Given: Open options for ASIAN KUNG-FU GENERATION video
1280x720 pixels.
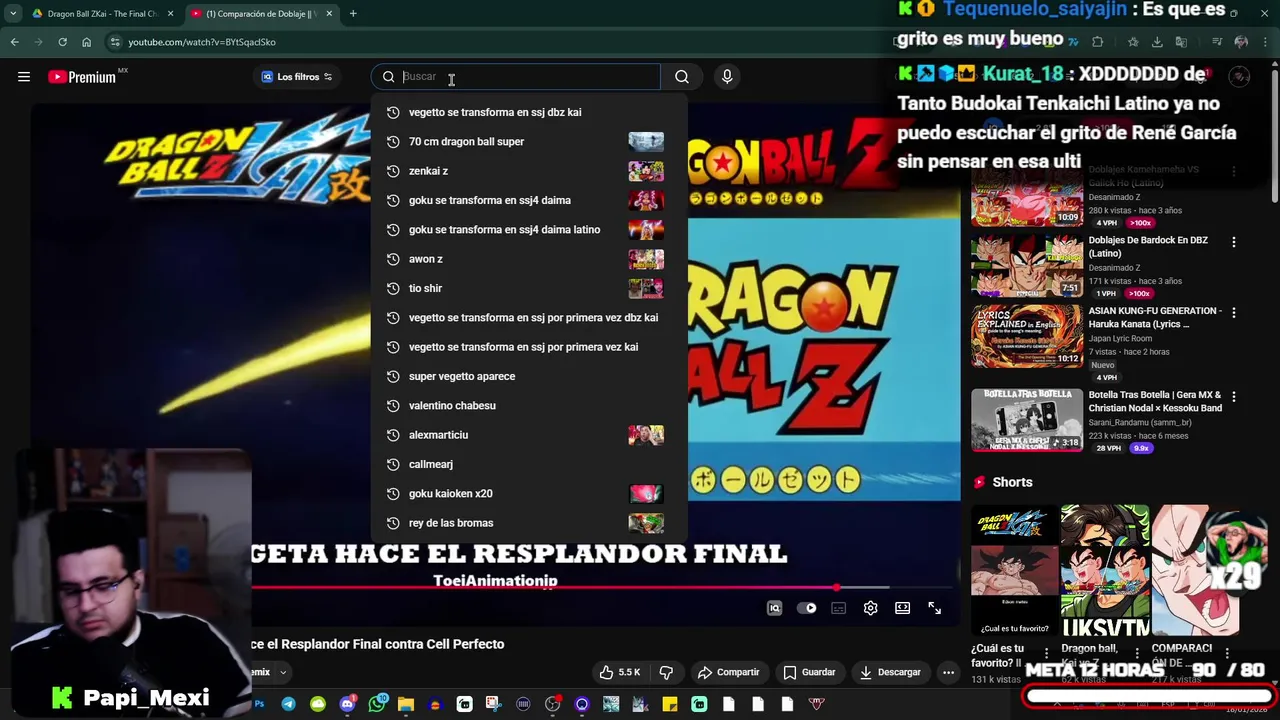Looking at the screenshot, I should pos(1233,313).
